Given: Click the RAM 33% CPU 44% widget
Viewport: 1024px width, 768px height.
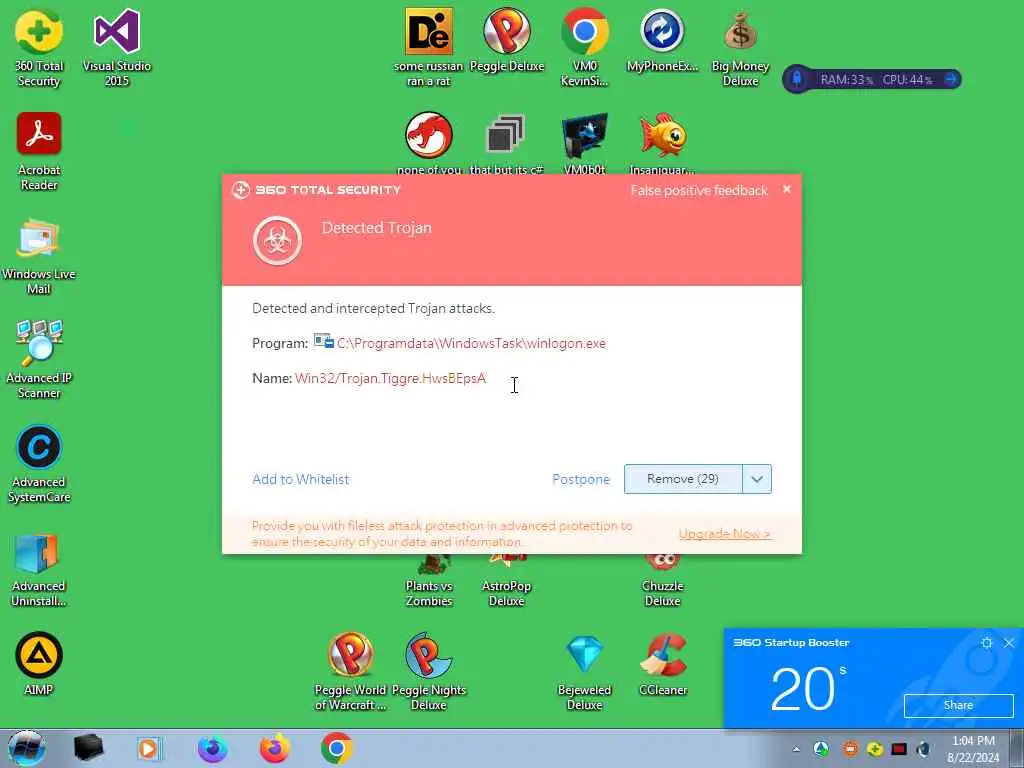Looking at the screenshot, I should tap(872, 80).
